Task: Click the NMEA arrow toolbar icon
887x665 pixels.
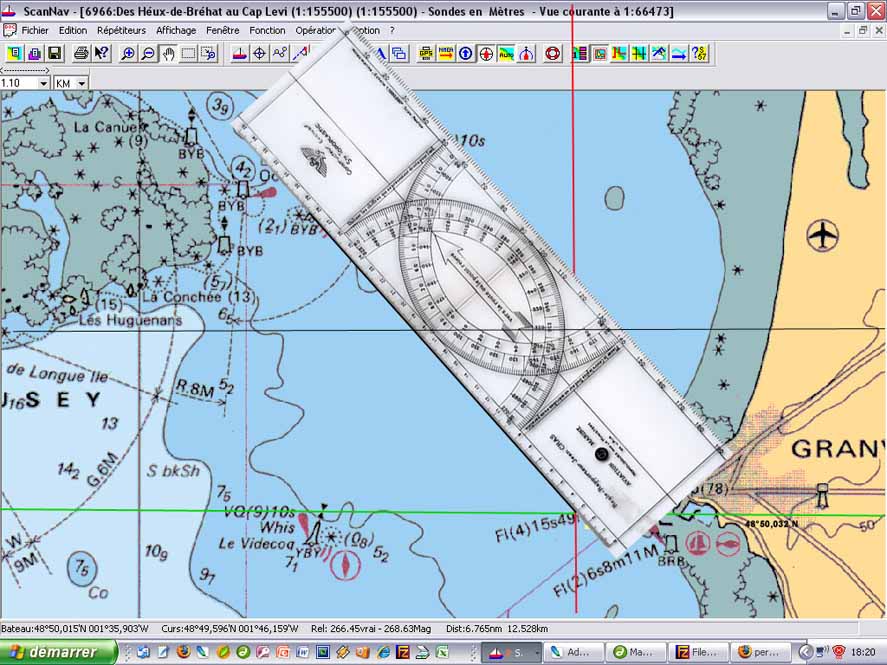Action: (x=446, y=53)
